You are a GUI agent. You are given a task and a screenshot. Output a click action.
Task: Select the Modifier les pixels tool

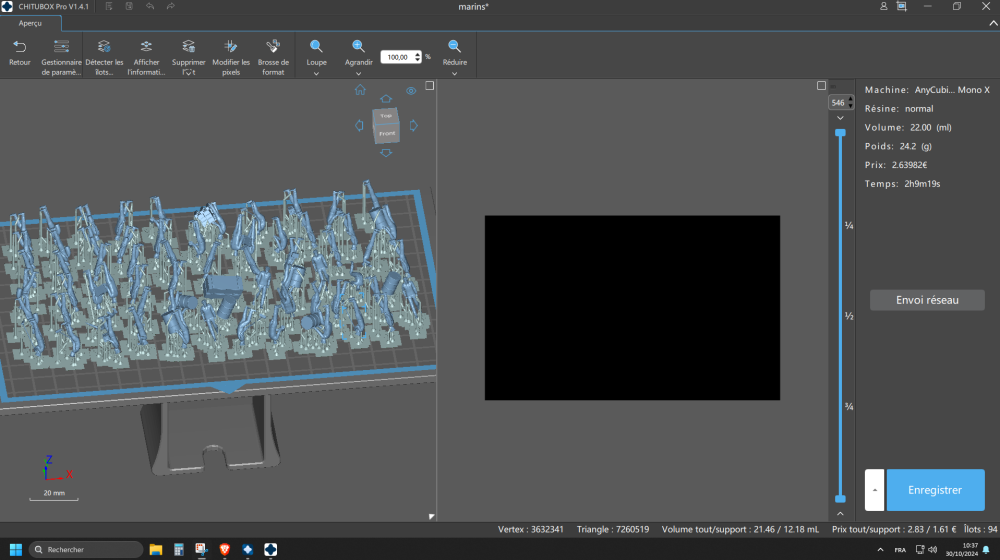click(x=231, y=47)
